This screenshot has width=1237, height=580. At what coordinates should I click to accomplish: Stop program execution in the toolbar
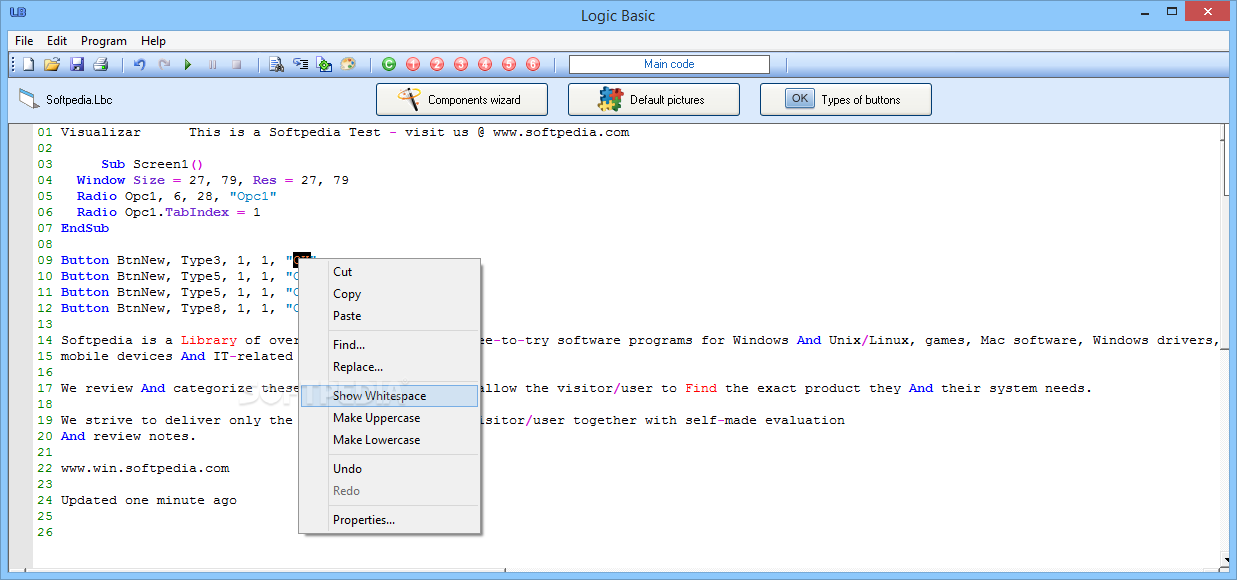[237, 64]
